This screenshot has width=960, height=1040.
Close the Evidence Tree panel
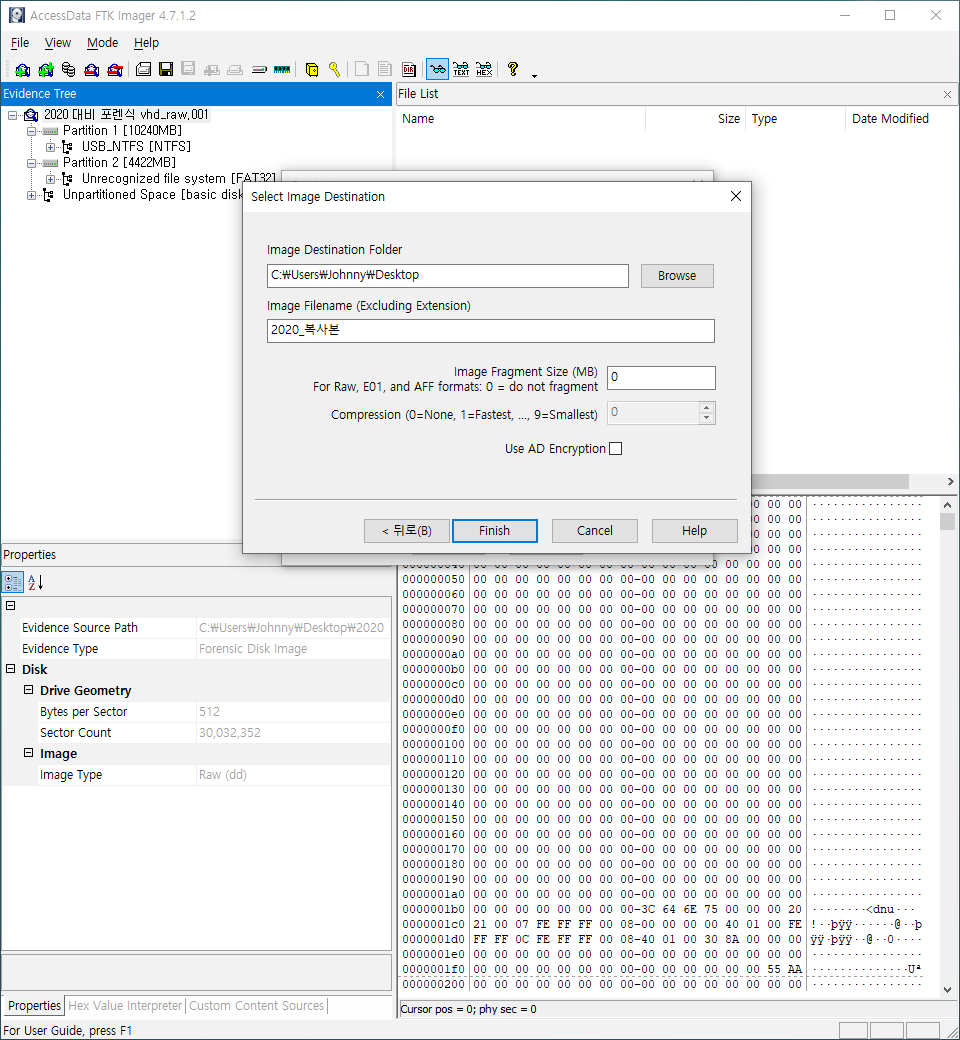(380, 95)
